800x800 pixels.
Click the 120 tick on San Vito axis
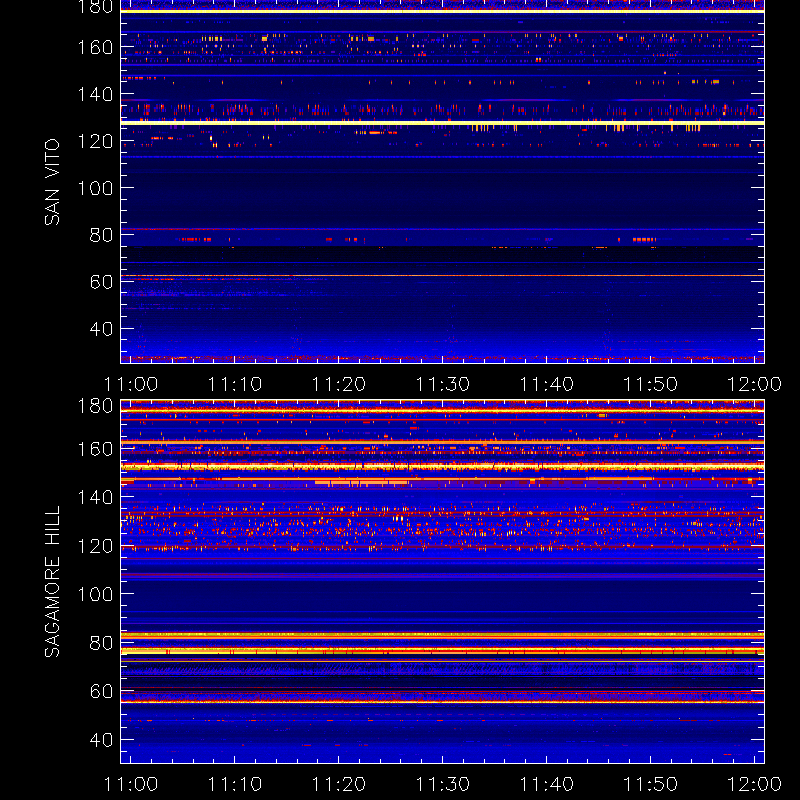click(95, 141)
